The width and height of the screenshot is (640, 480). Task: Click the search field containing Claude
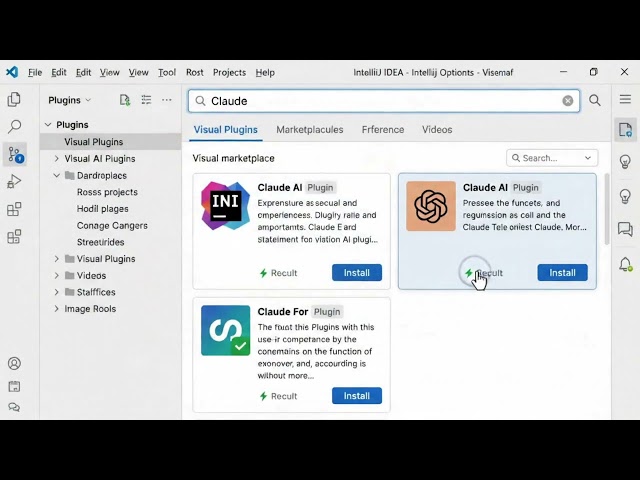point(384,101)
